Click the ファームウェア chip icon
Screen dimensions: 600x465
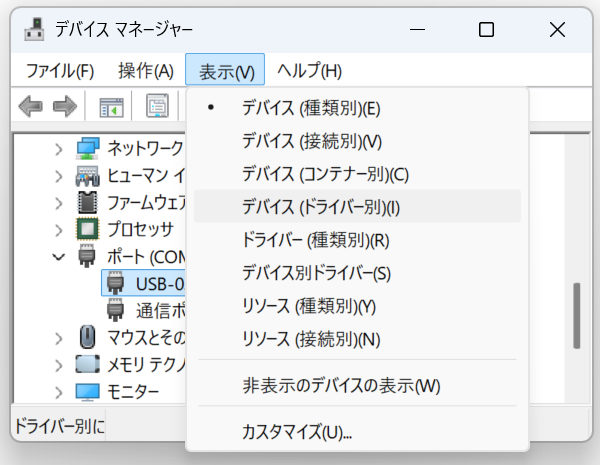(88, 203)
